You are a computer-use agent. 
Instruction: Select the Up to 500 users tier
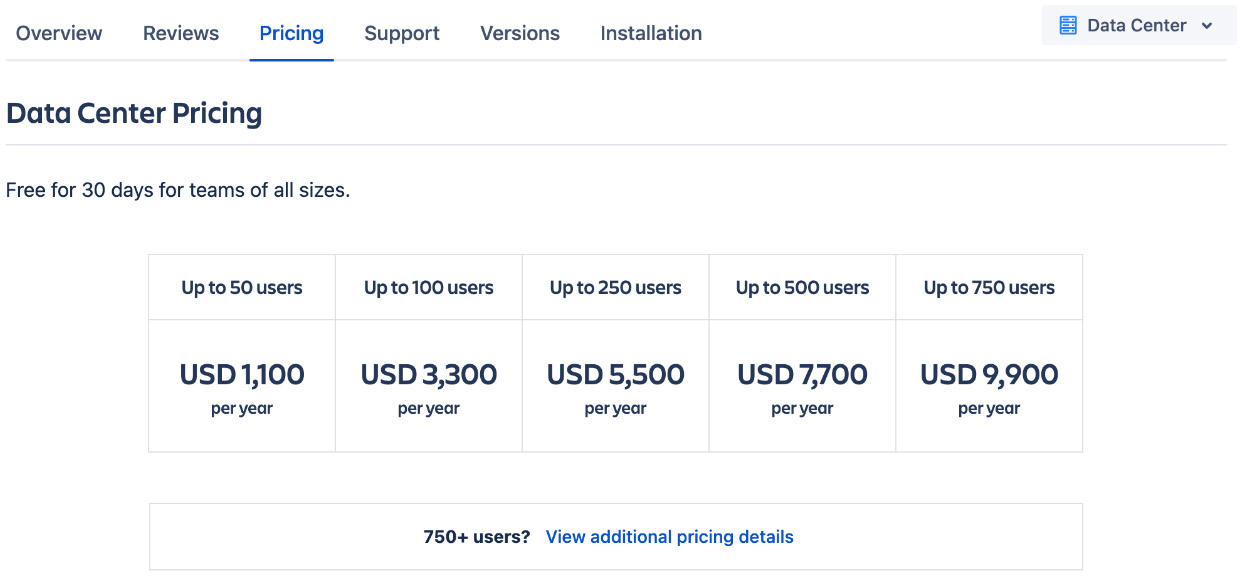[x=801, y=287]
